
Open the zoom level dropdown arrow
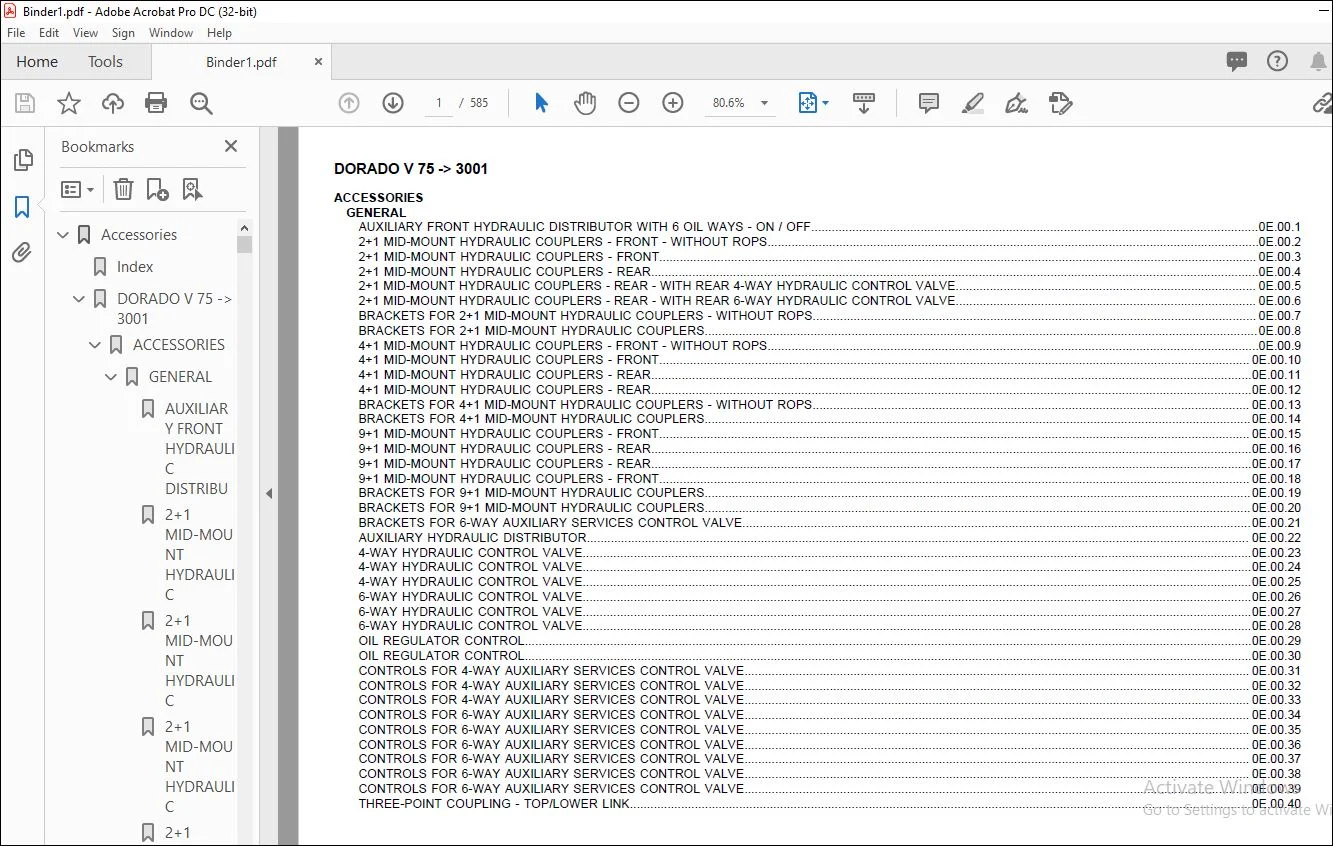point(765,103)
